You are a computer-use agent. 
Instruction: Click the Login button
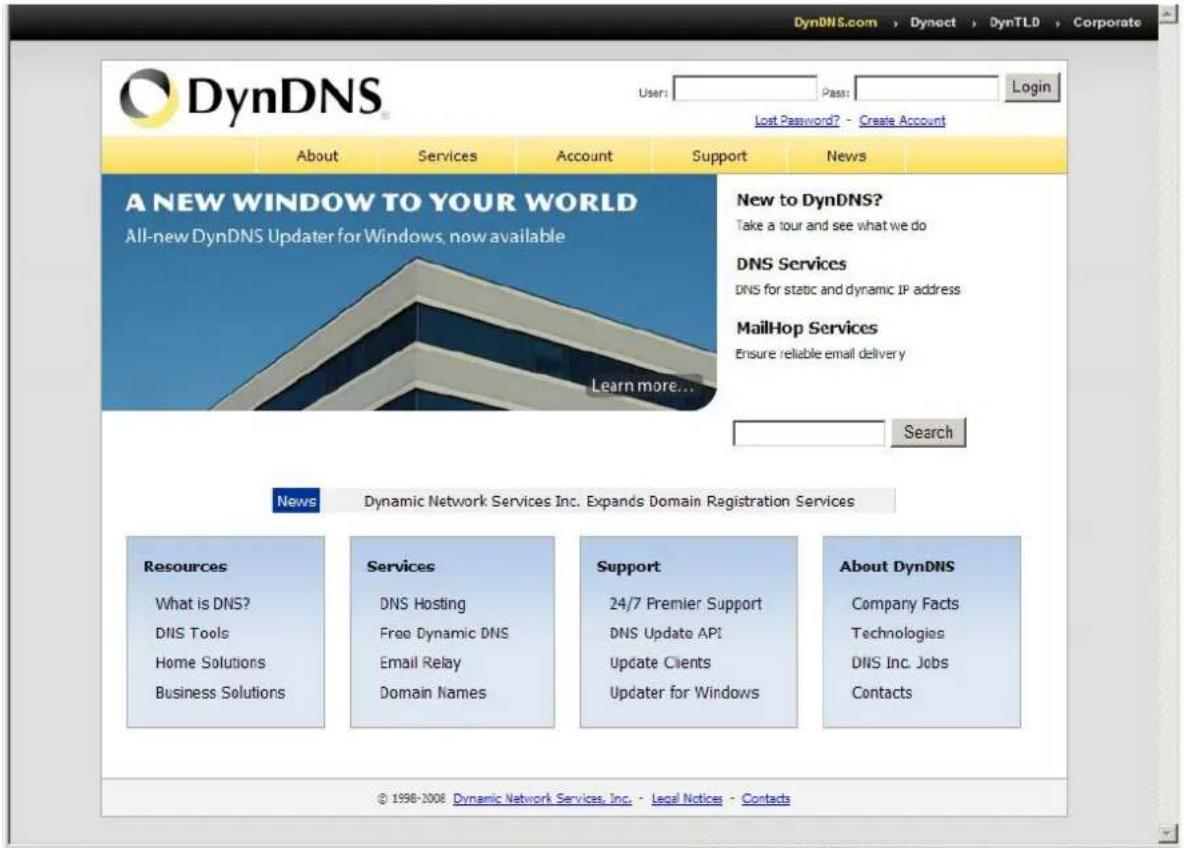(x=1031, y=87)
